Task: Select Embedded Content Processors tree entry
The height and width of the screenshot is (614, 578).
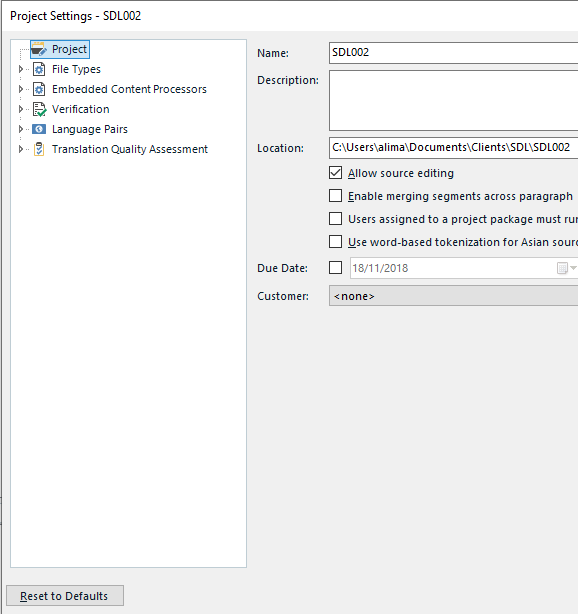Action: click(x=129, y=89)
